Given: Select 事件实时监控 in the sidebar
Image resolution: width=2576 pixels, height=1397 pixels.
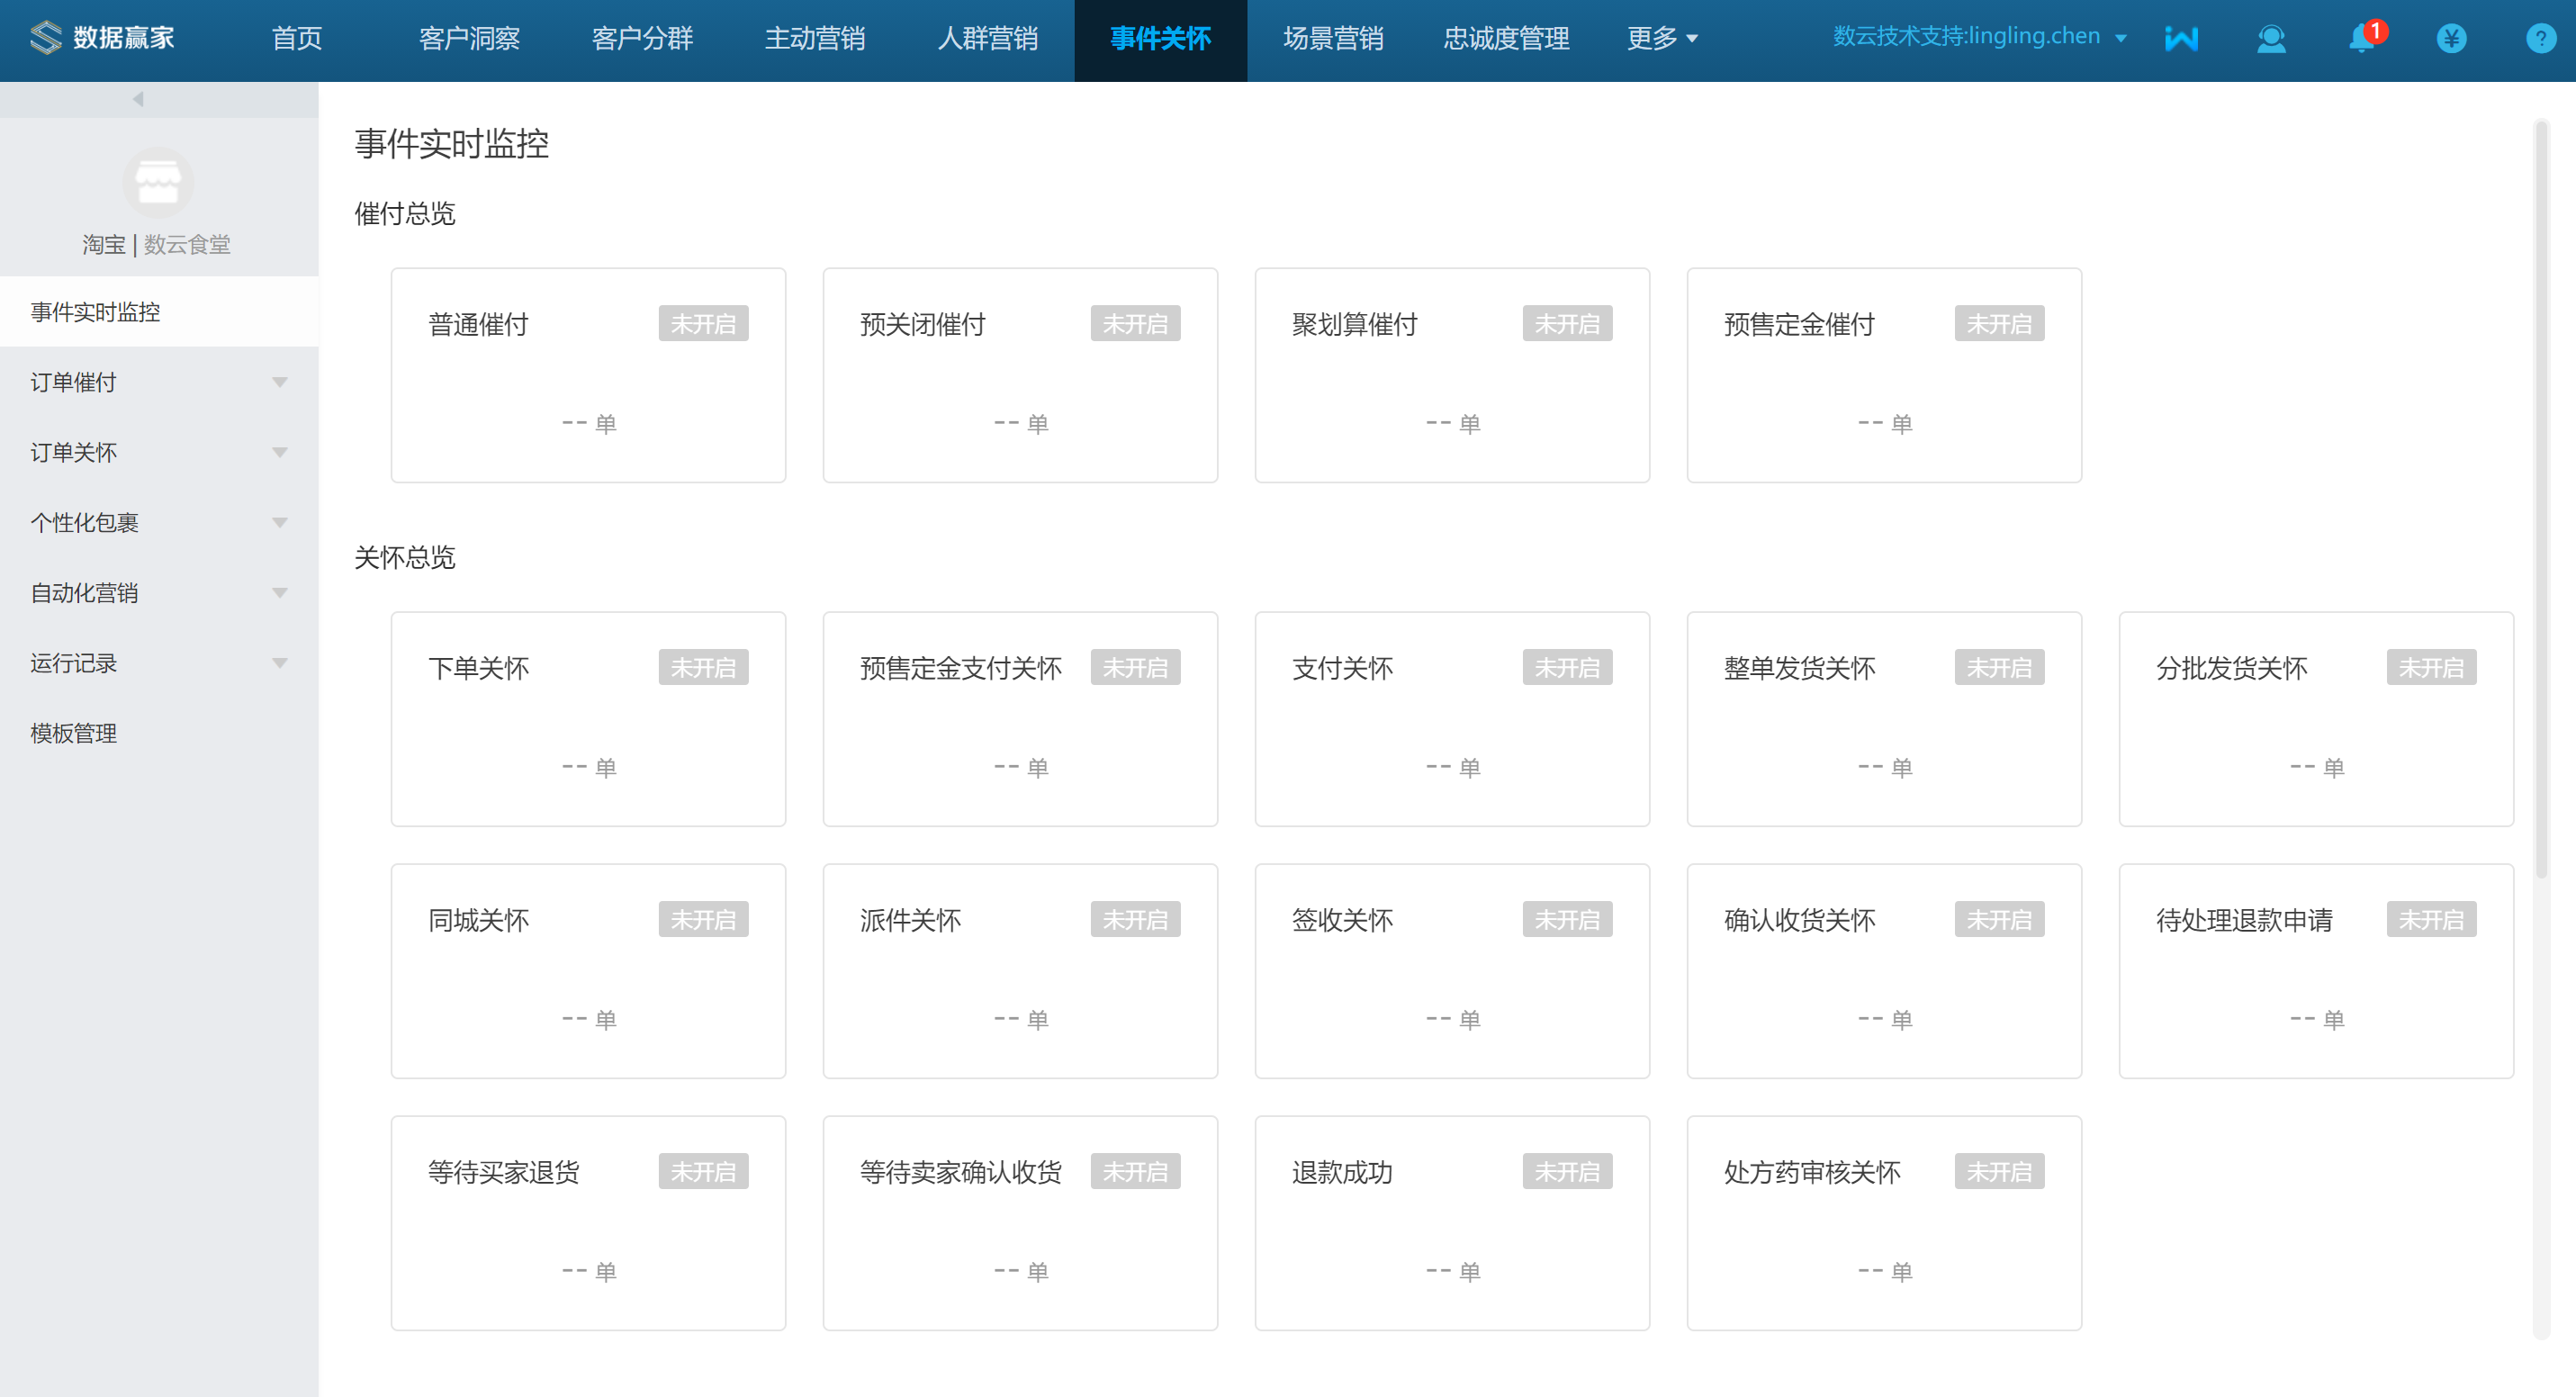Looking at the screenshot, I should click(159, 312).
